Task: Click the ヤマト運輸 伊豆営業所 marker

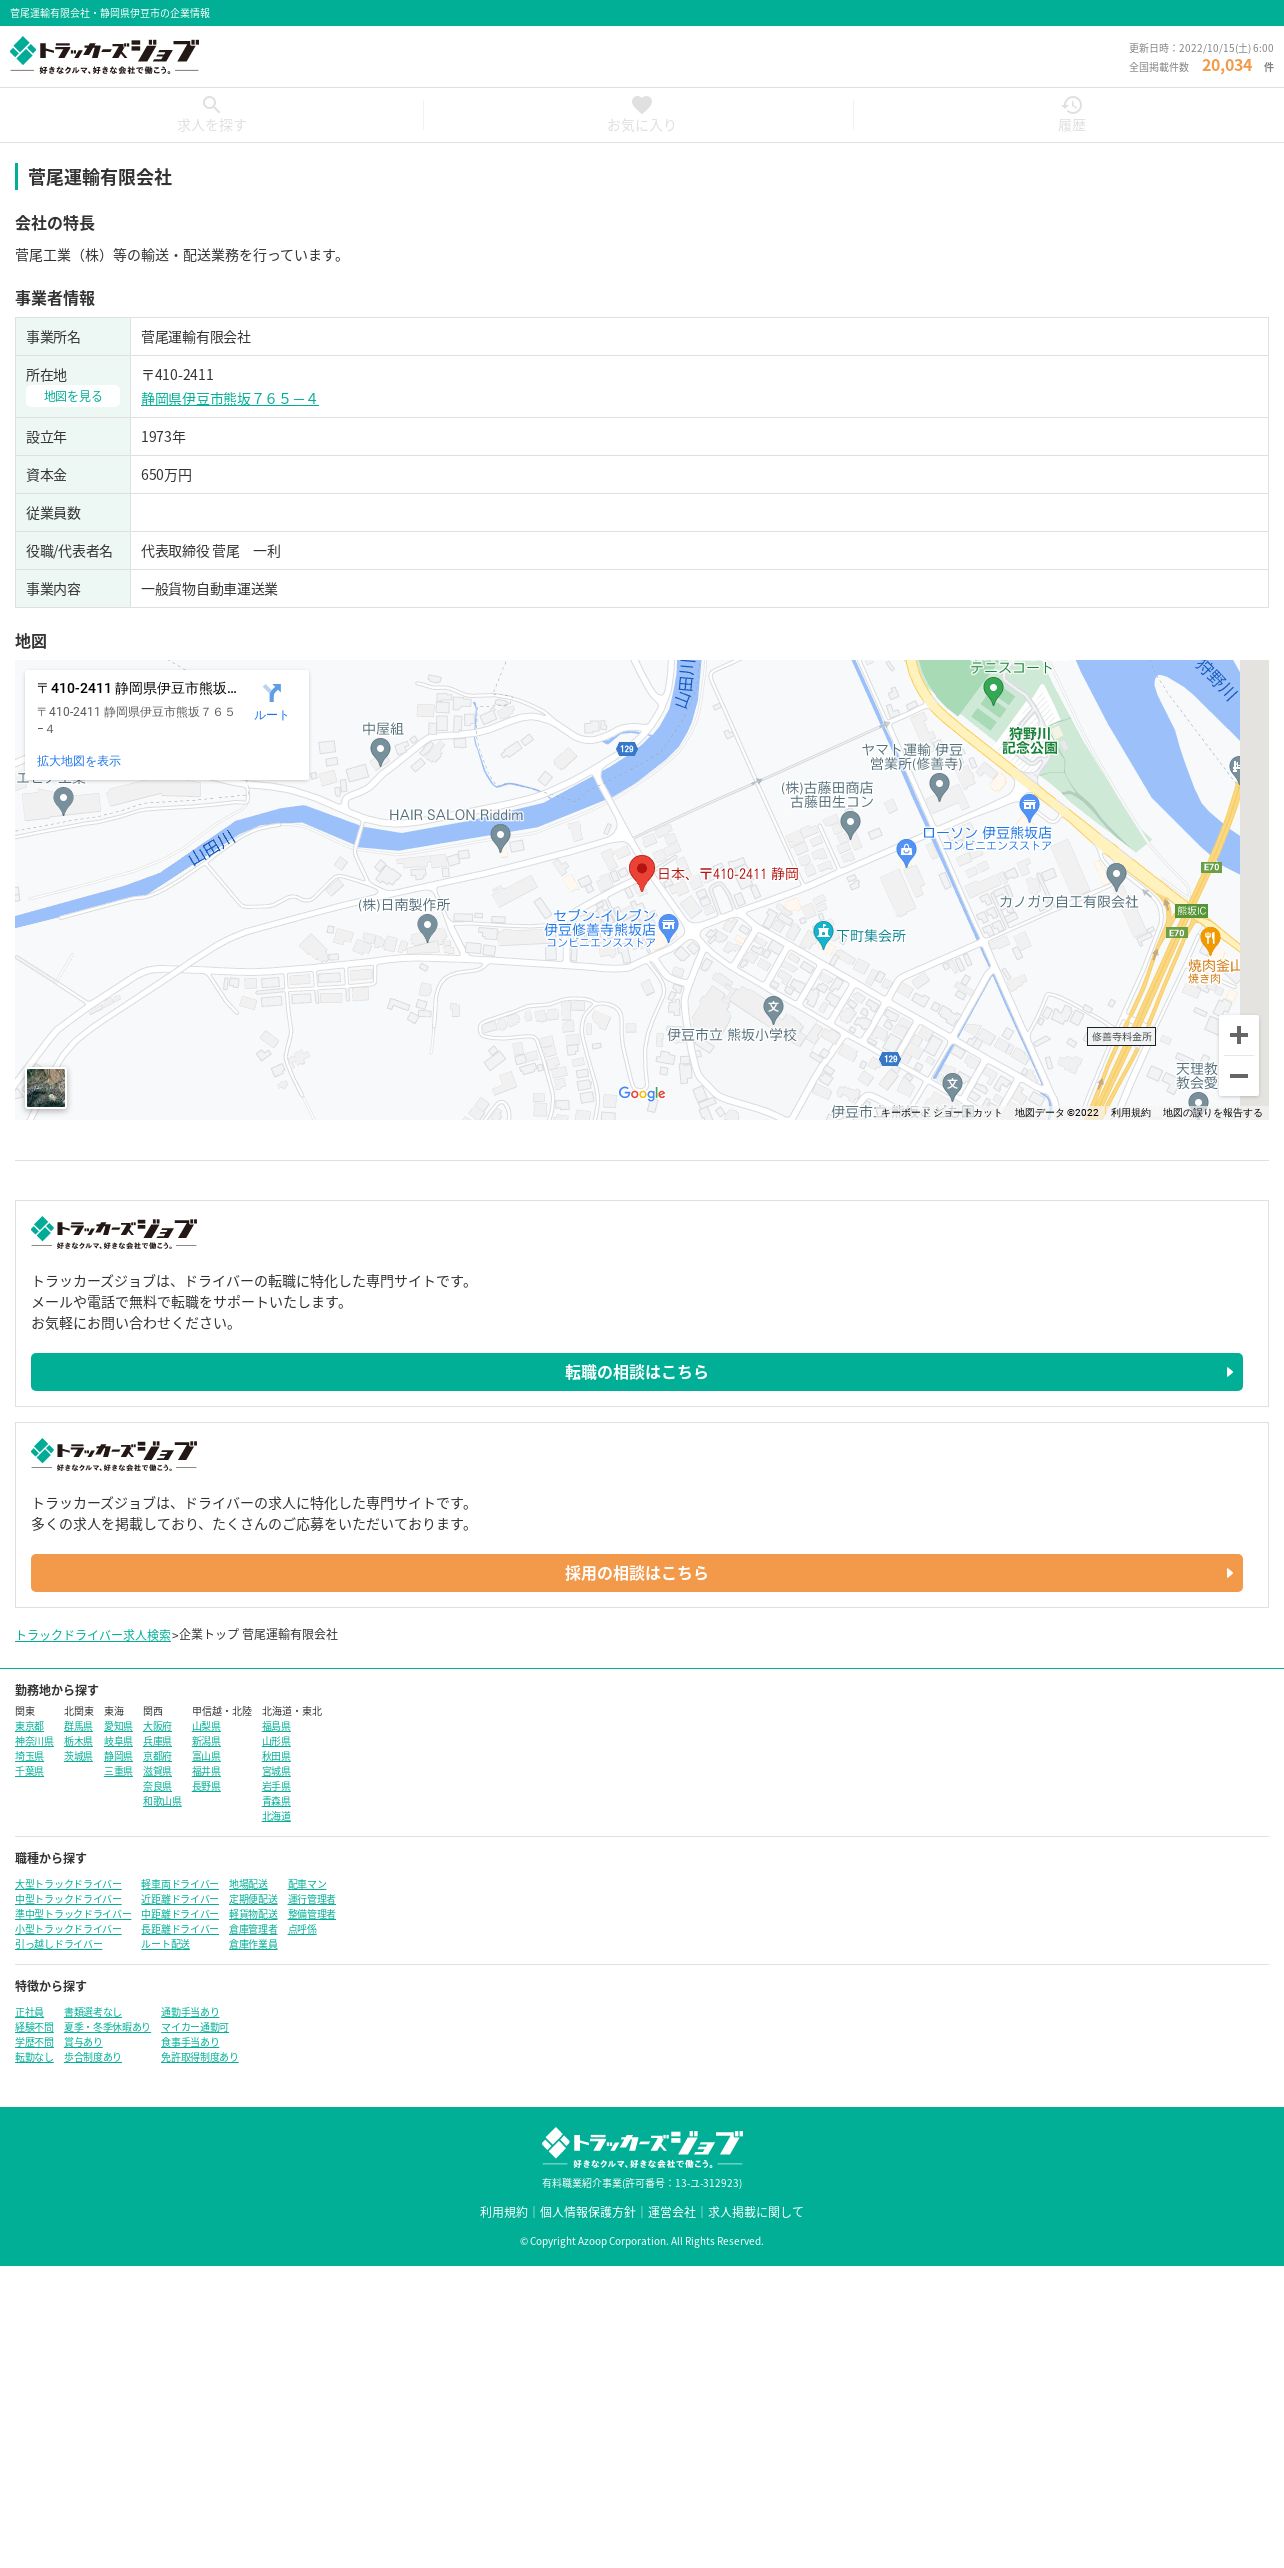Action: (x=939, y=787)
